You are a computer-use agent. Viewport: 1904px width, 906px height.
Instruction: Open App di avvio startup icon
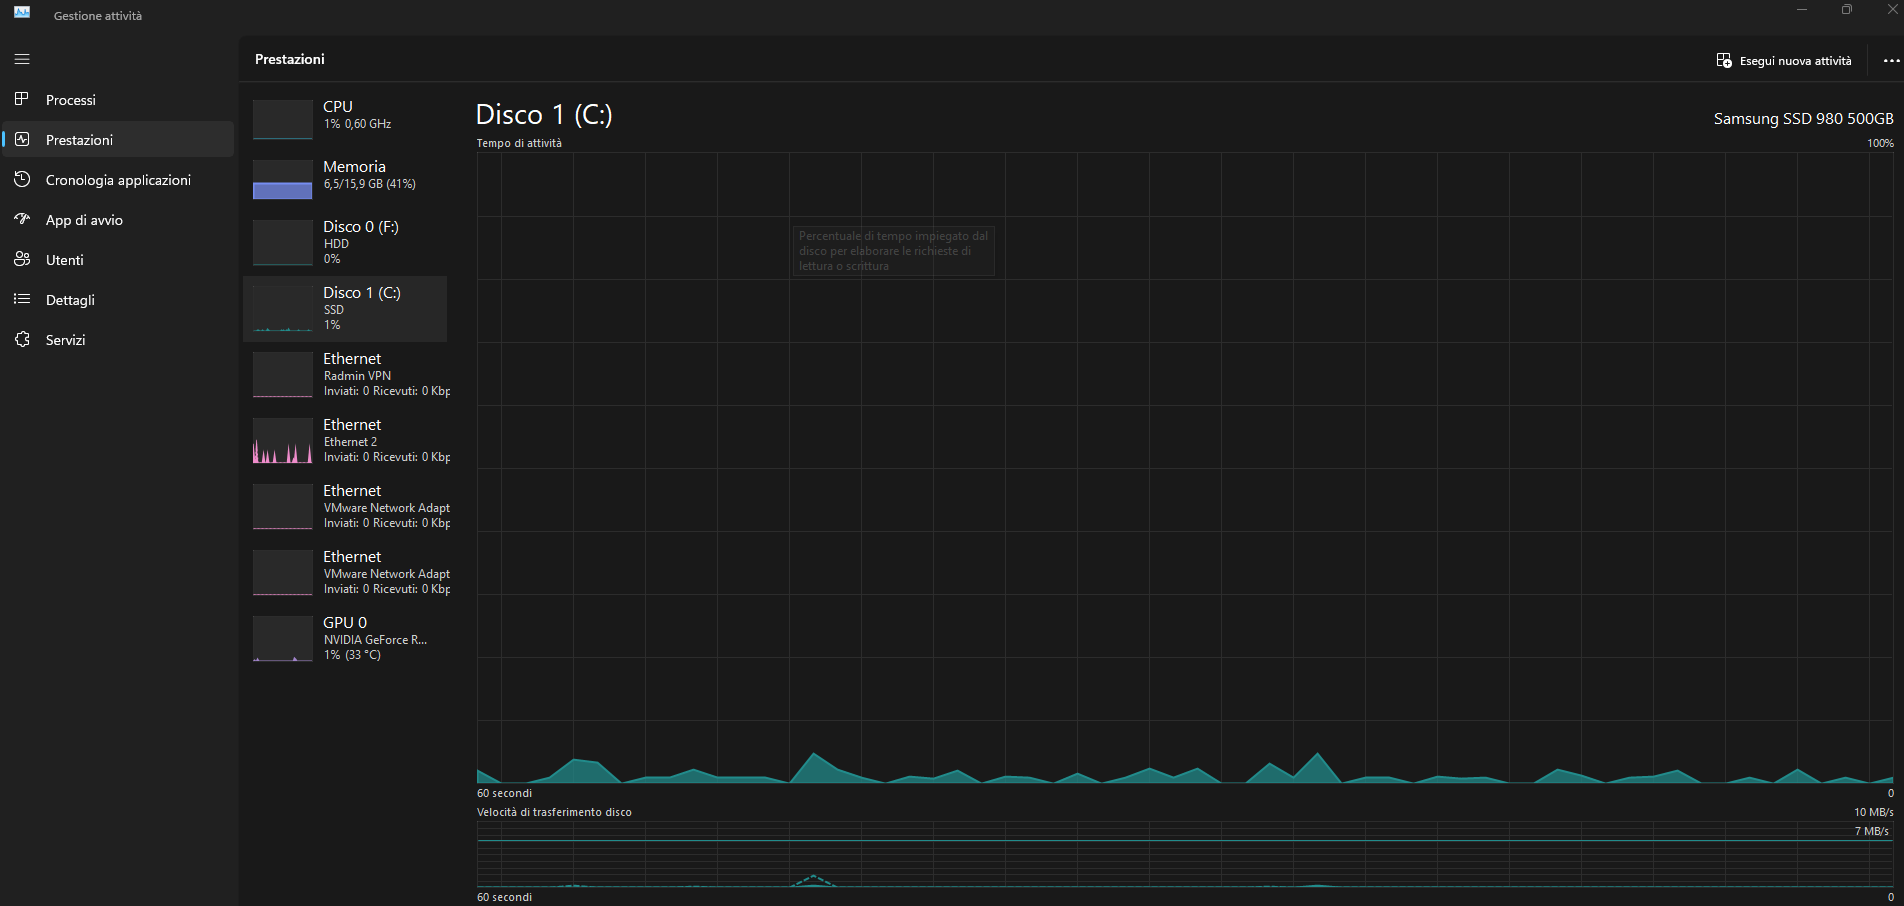tap(22, 219)
